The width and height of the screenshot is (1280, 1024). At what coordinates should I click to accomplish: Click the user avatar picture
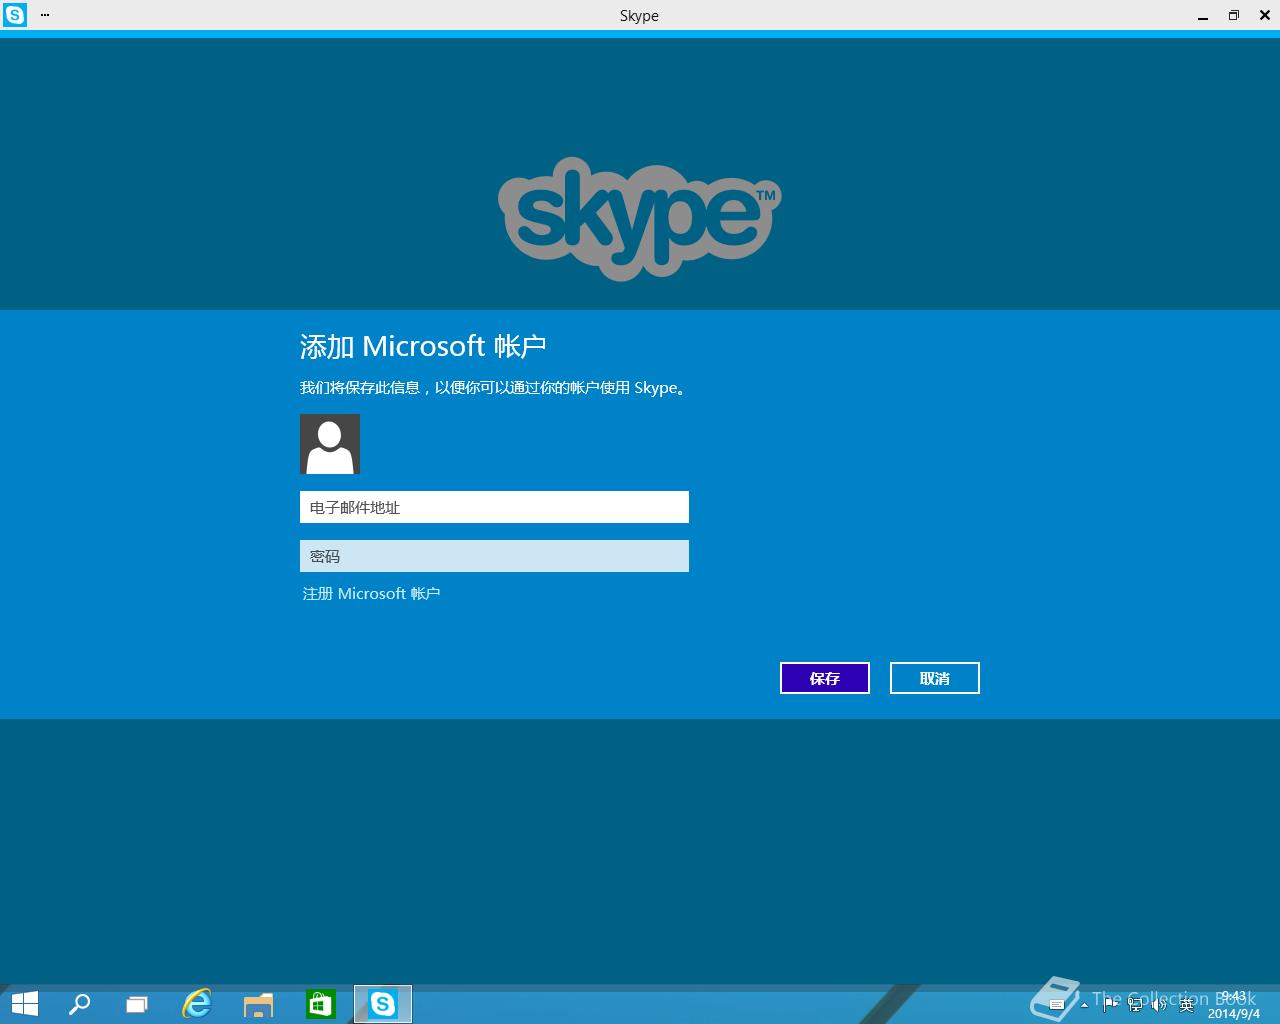tap(330, 444)
